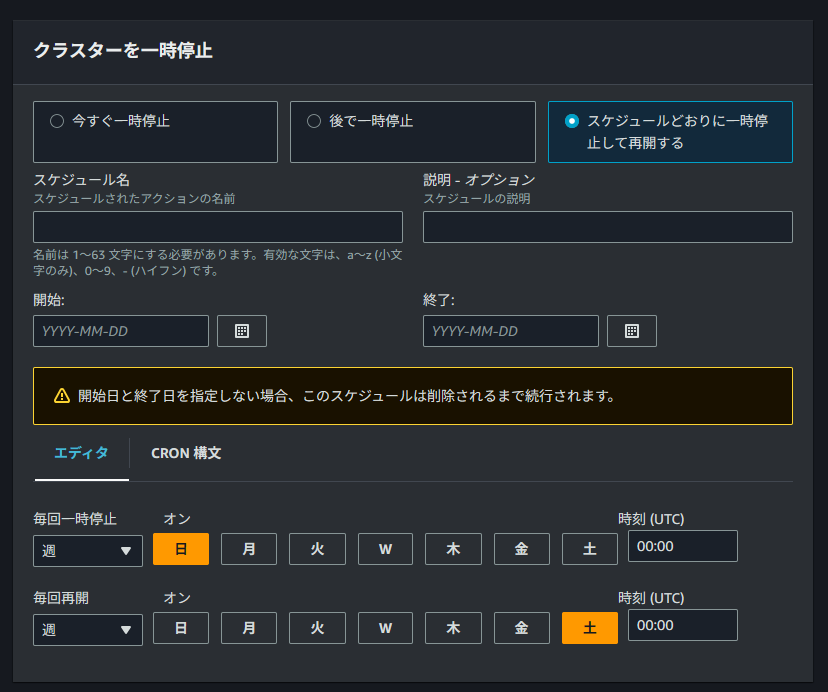
Task: Switch to the エディタ tab
Action: click(81, 453)
